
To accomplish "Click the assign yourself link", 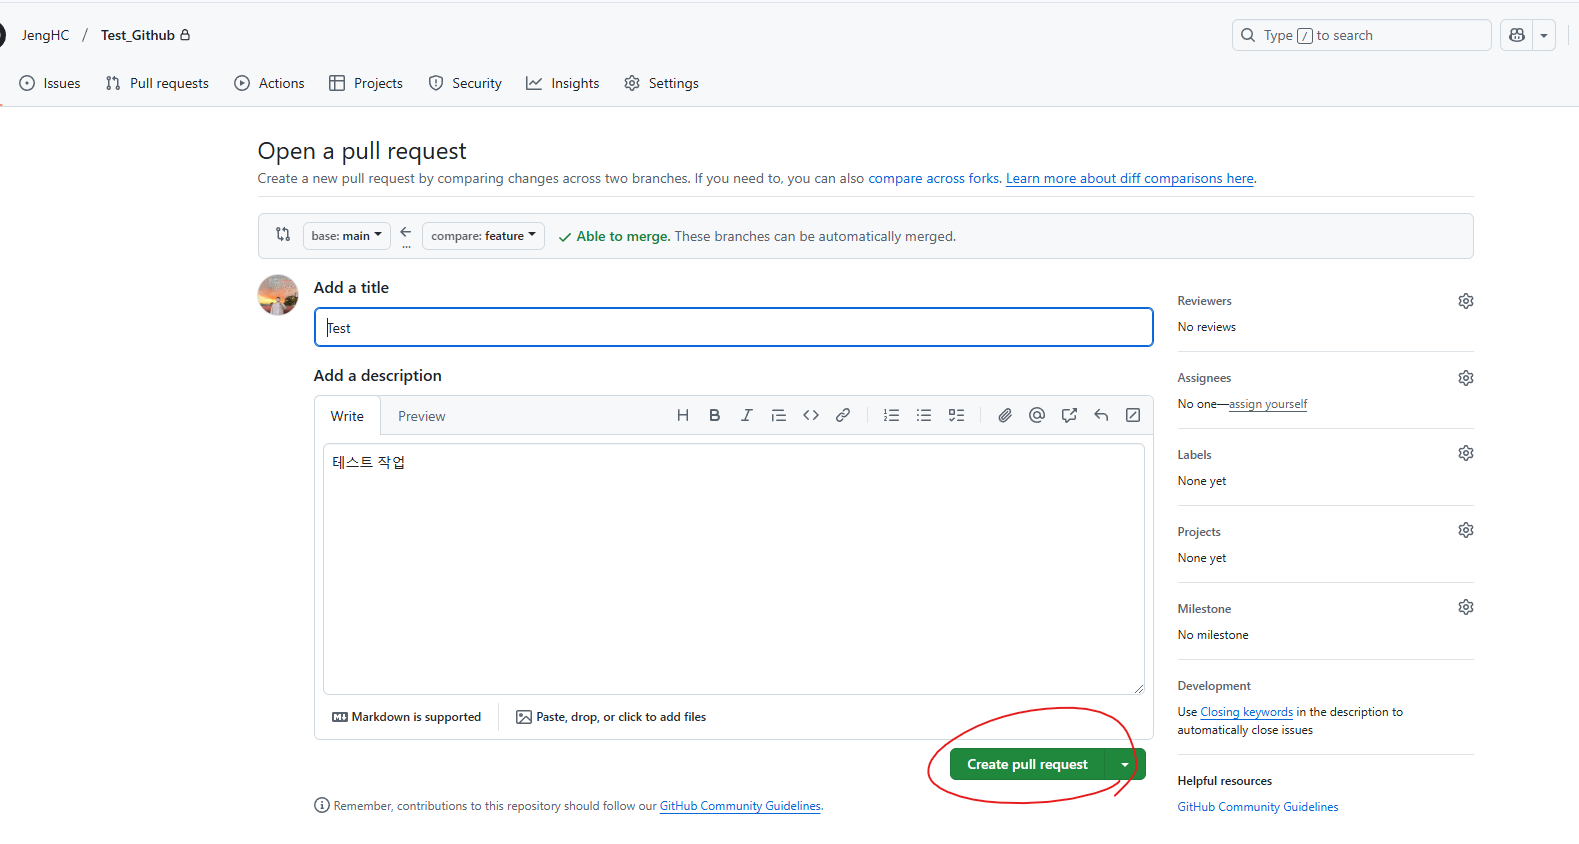I will [x=1268, y=404].
